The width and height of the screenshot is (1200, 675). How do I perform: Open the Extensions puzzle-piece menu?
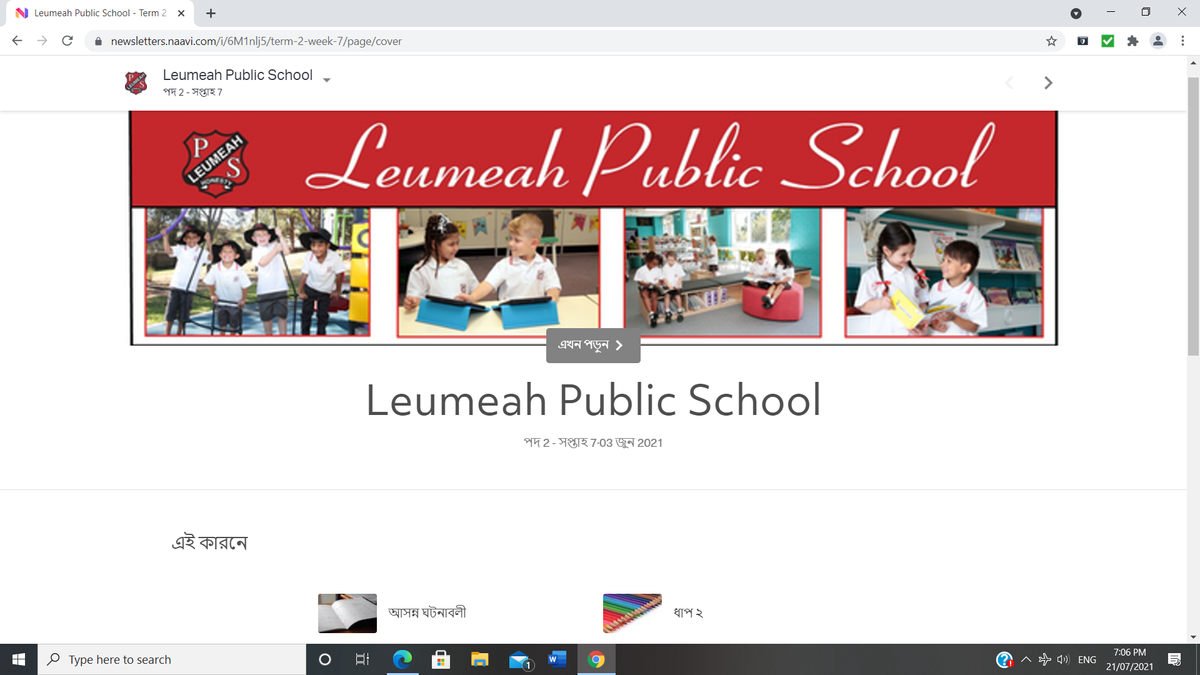click(x=1132, y=41)
